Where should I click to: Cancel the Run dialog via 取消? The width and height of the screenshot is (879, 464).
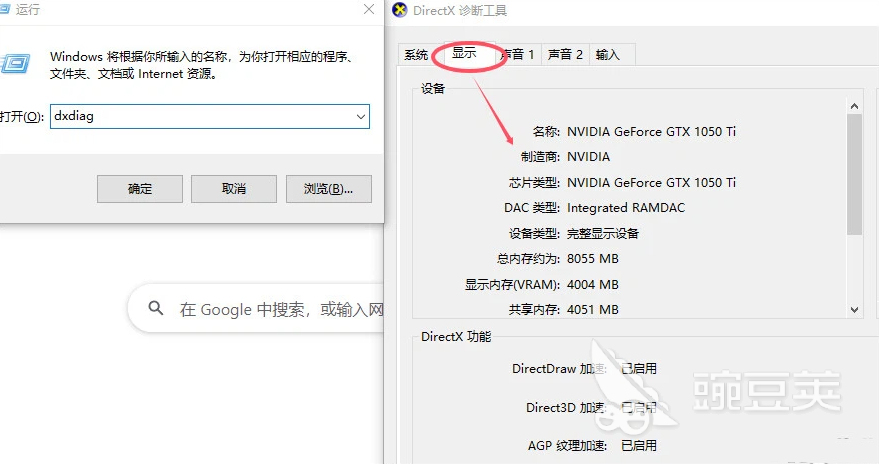(234, 189)
